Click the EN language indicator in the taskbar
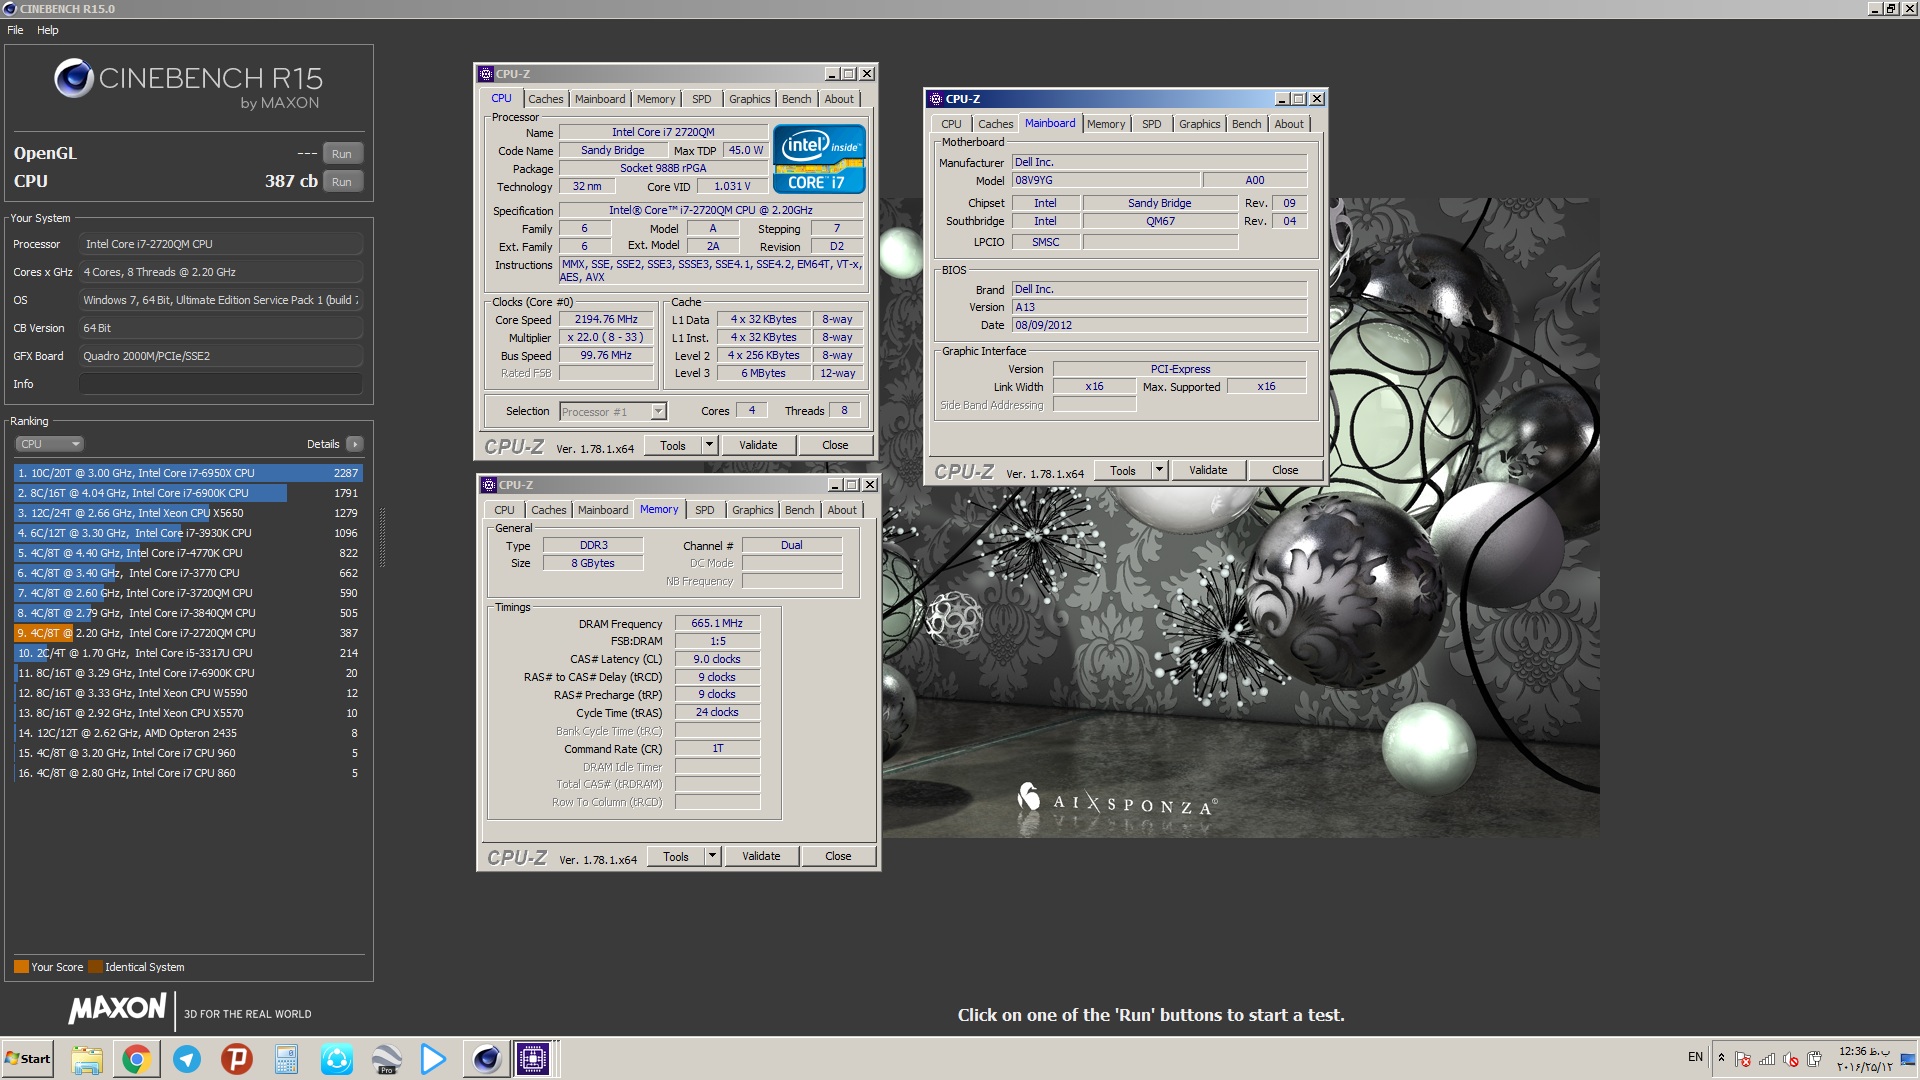 point(1695,1057)
